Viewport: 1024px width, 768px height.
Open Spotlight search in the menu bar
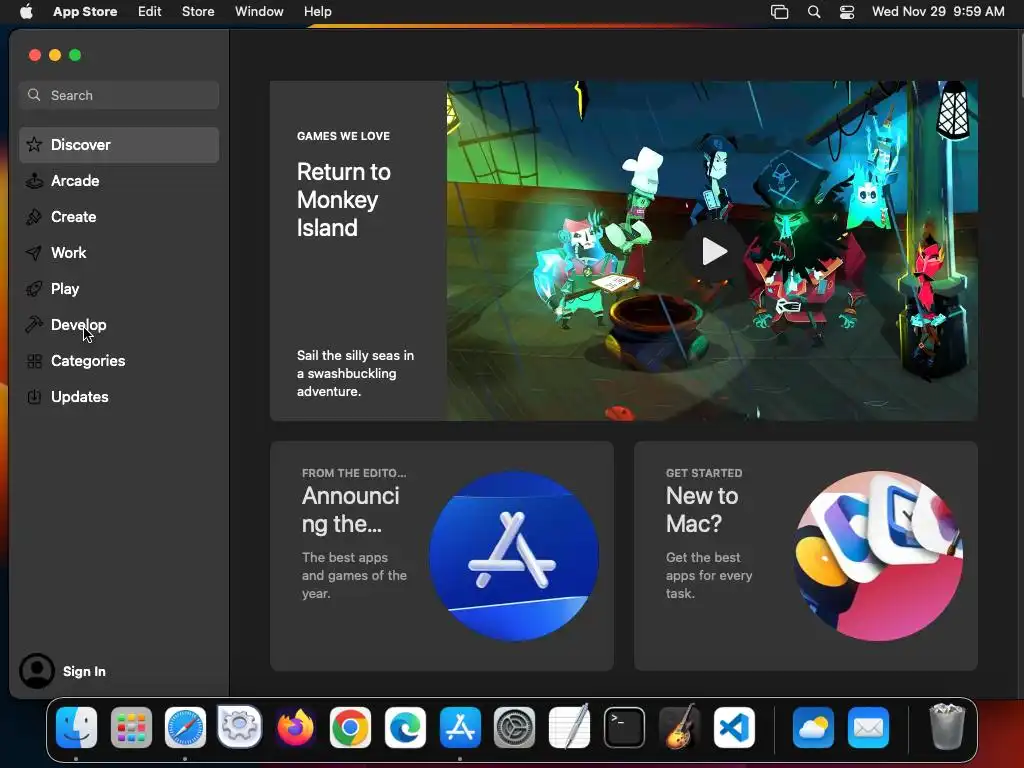coord(814,12)
